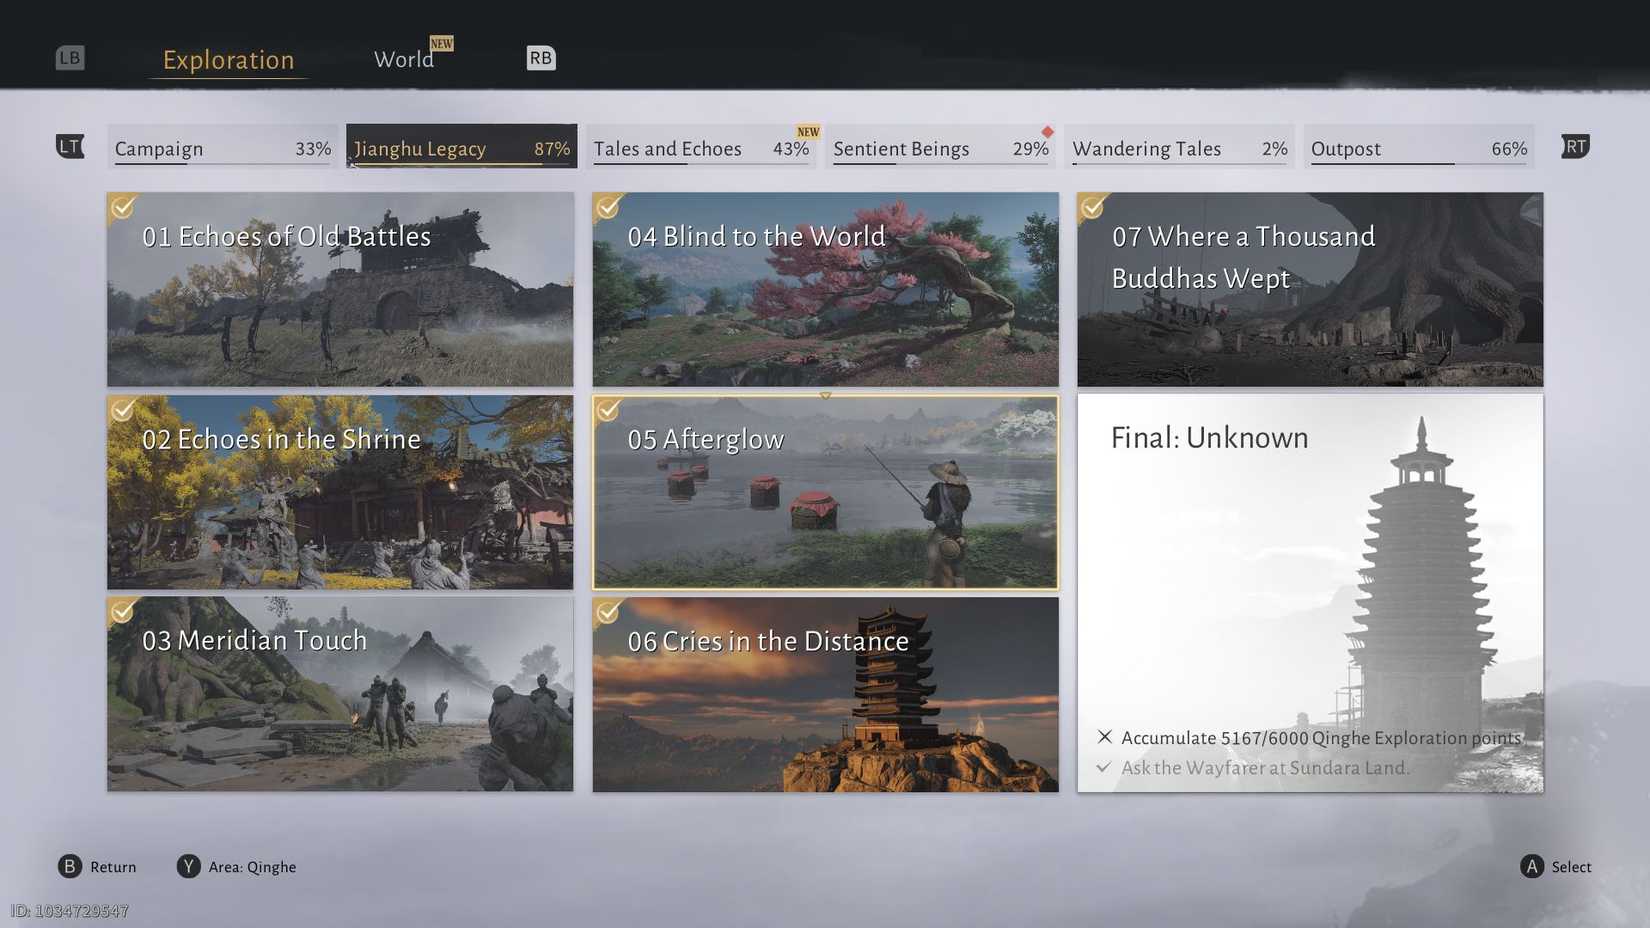Click the LT trigger icon near Campaign tab

[x=70, y=146]
